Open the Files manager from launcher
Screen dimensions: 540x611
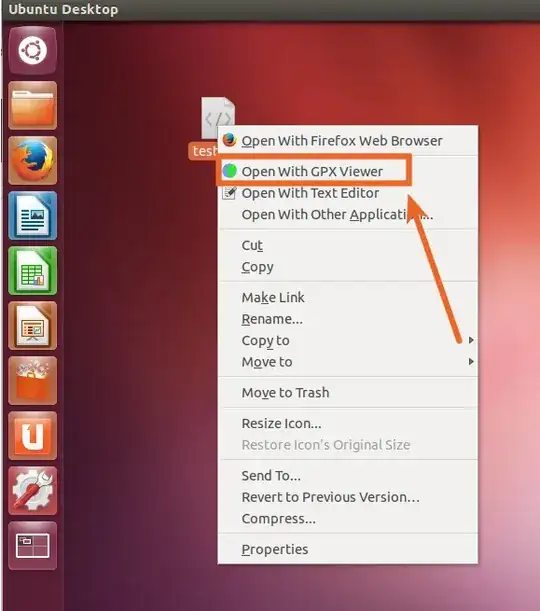(33, 105)
